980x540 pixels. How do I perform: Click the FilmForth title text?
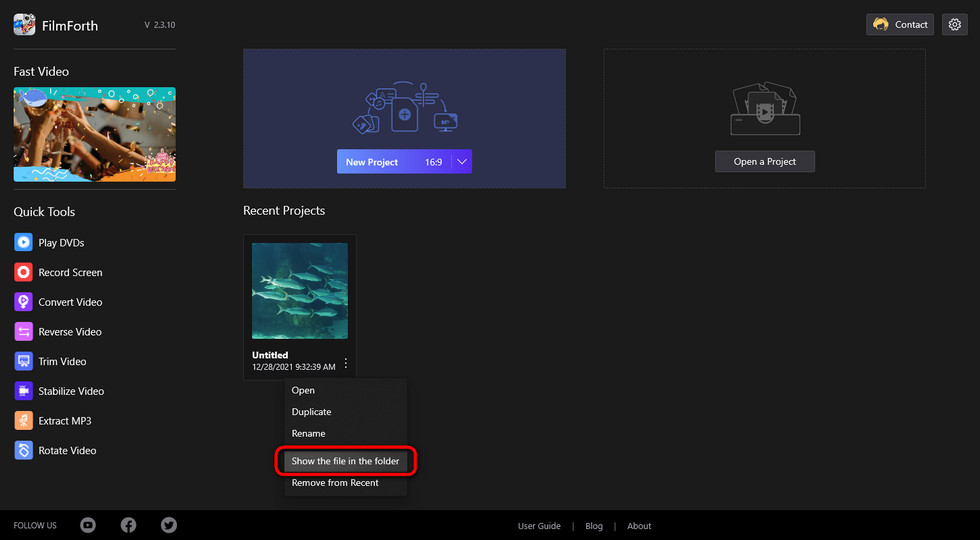point(70,26)
